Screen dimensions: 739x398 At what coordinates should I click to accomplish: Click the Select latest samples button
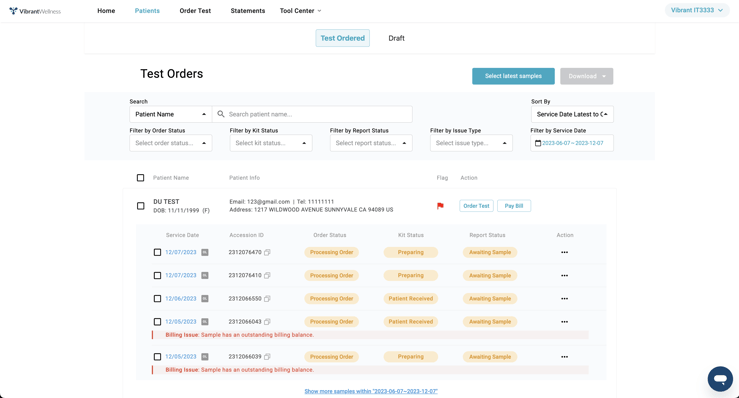pos(513,76)
